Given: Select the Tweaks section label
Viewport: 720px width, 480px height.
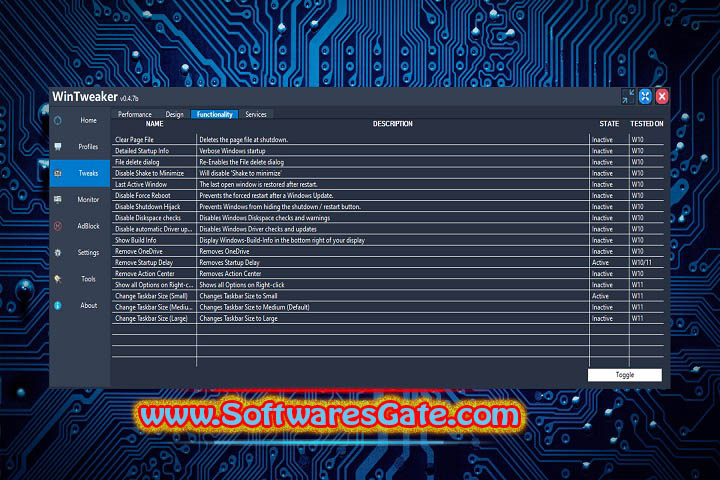Looking at the screenshot, I should coord(88,173).
